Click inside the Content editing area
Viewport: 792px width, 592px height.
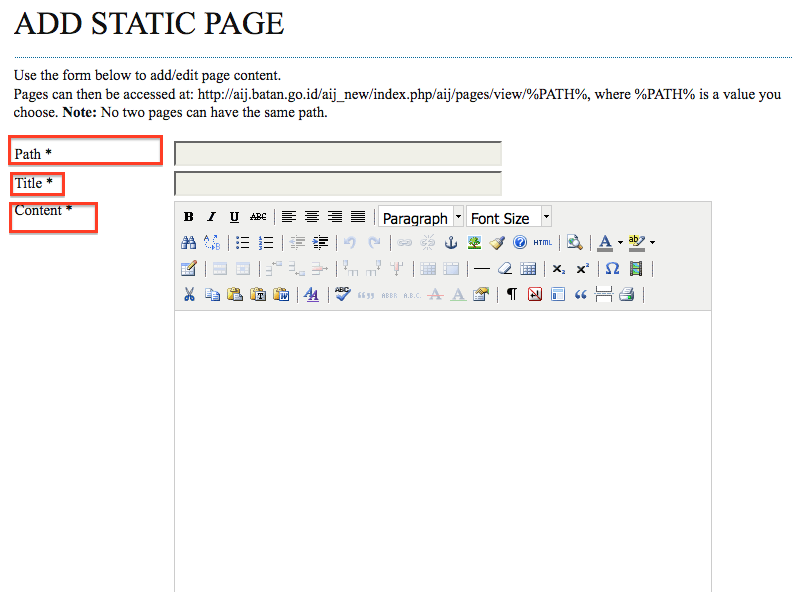click(442, 450)
